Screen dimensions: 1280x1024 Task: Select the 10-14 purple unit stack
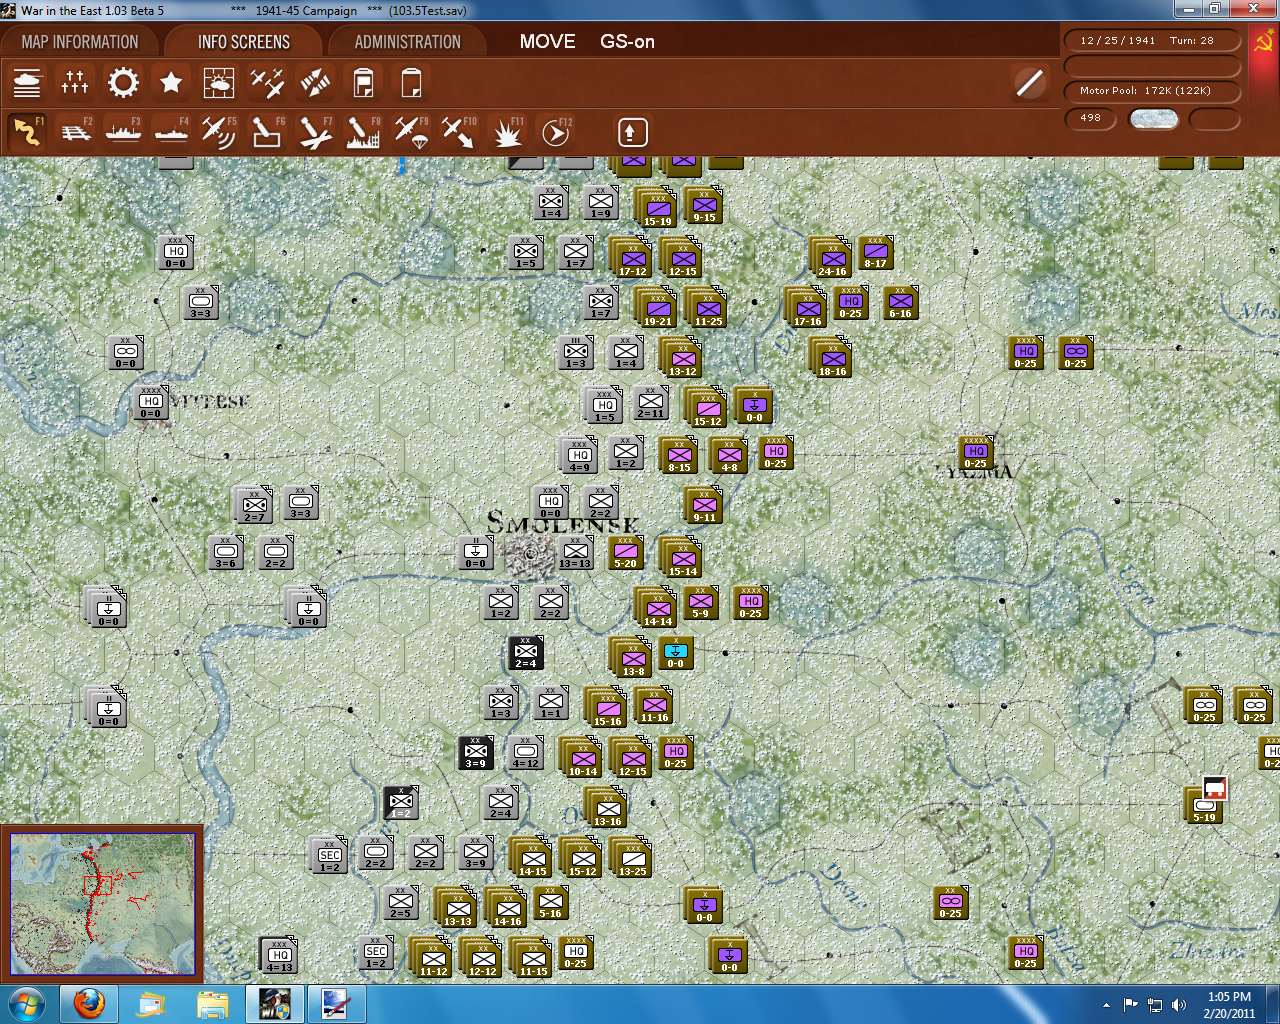(581, 757)
